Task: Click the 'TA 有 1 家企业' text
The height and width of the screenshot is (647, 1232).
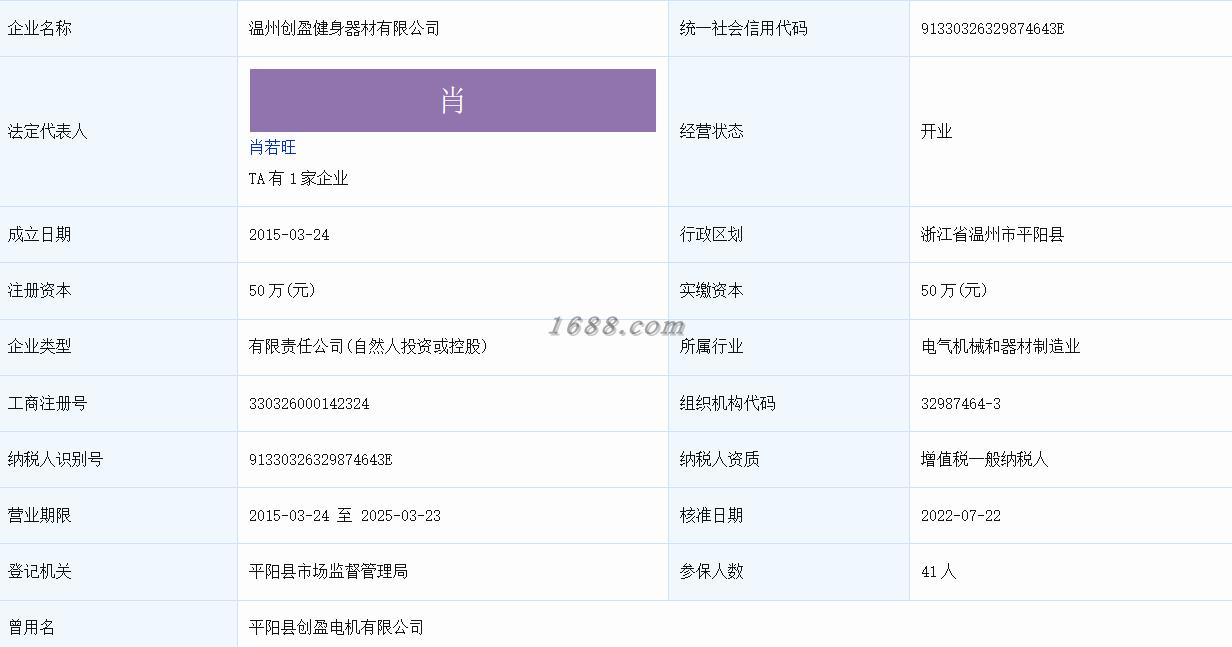Action: tap(298, 179)
